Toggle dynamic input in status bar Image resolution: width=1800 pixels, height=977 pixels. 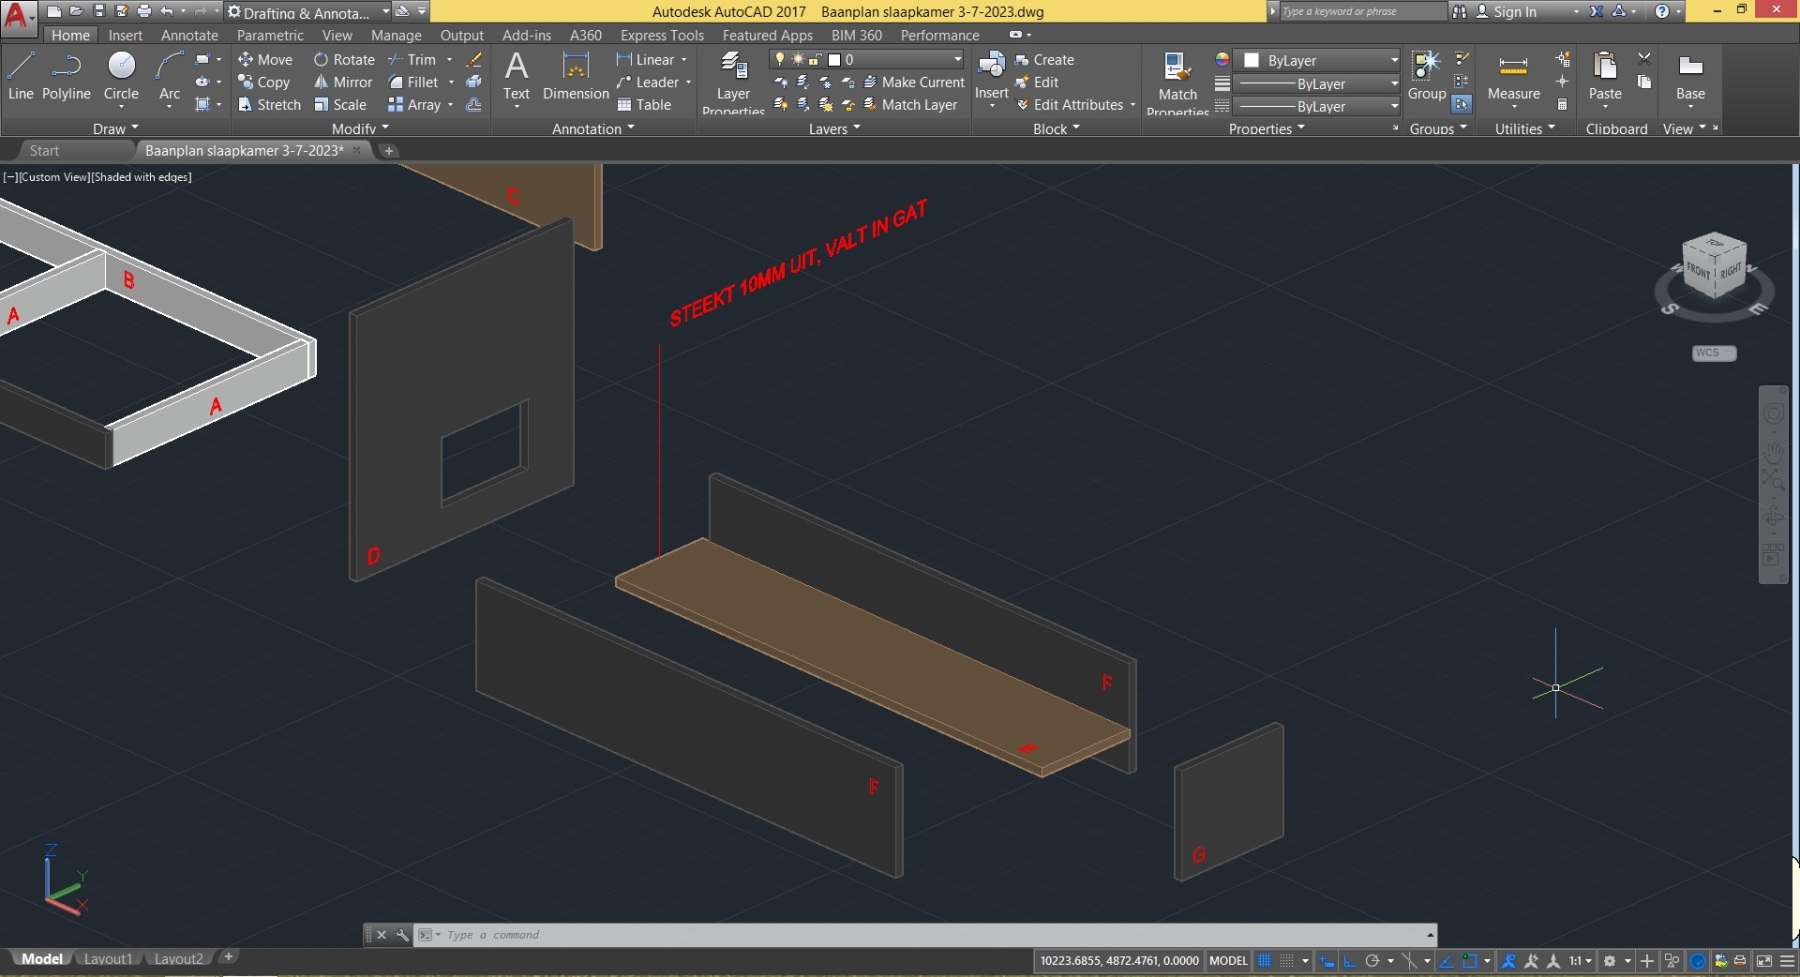[1327, 961]
